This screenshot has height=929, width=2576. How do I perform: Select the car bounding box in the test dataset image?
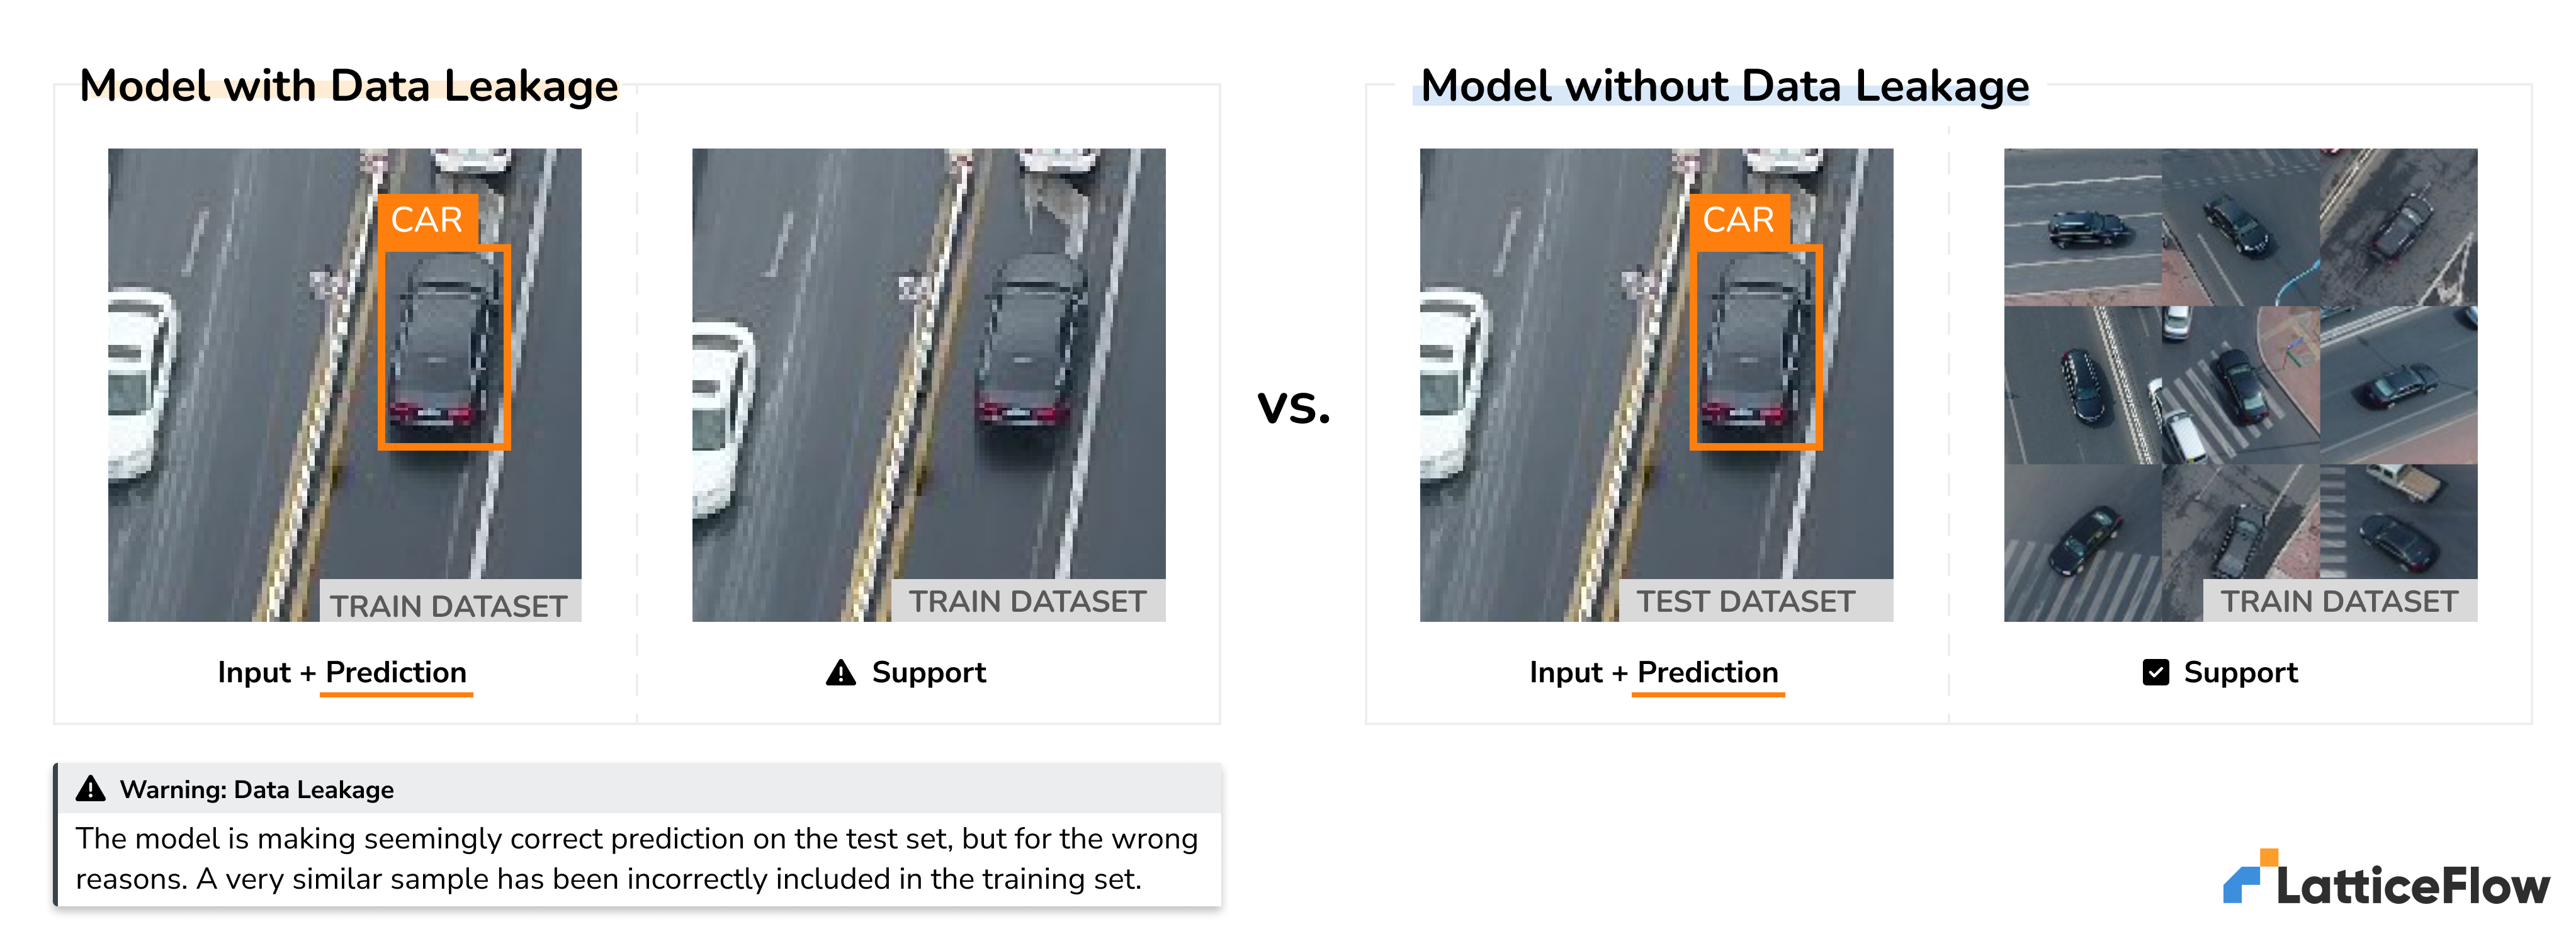pyautogui.click(x=1756, y=346)
